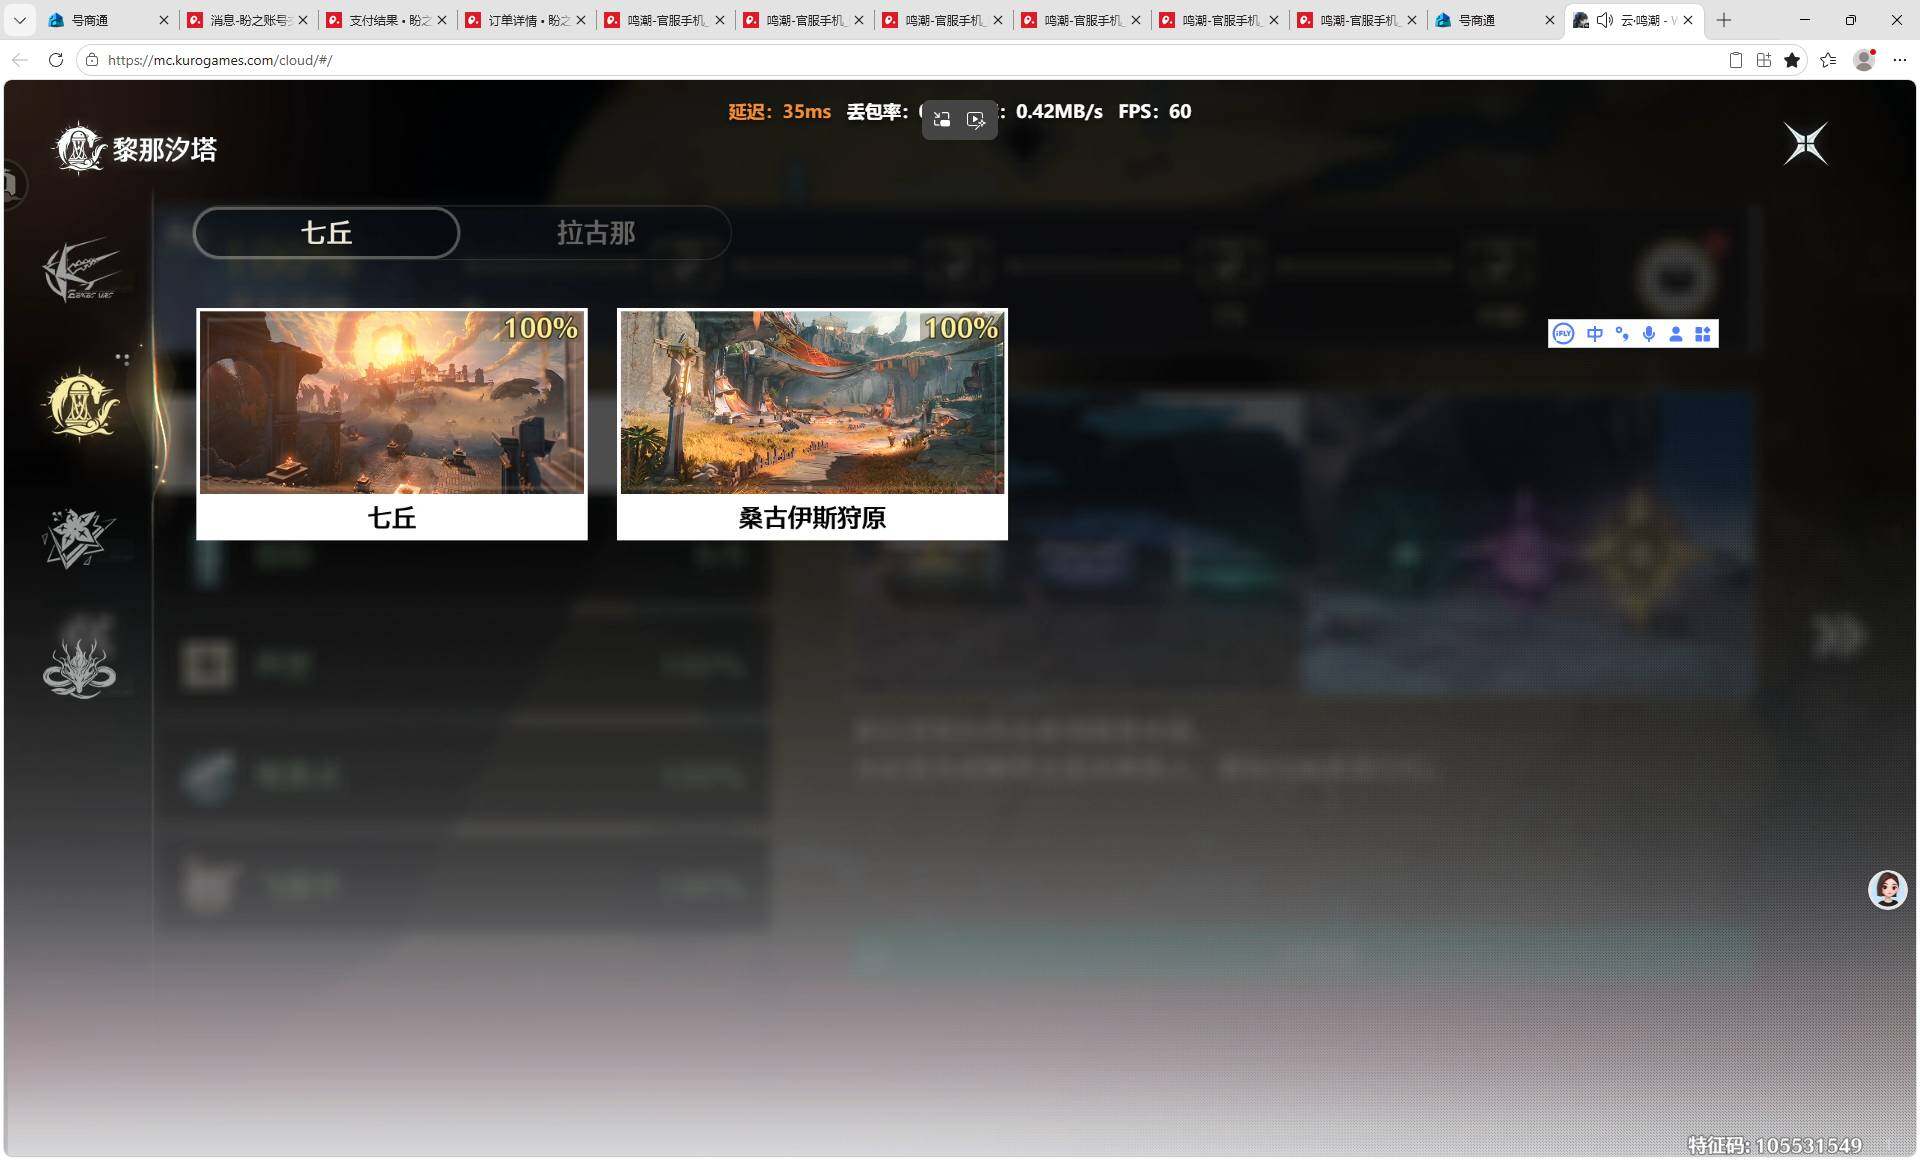Image resolution: width=1920 pixels, height=1160 pixels.
Task: Select the highlighted golden region emblem in sidebar
Action: click(x=81, y=404)
